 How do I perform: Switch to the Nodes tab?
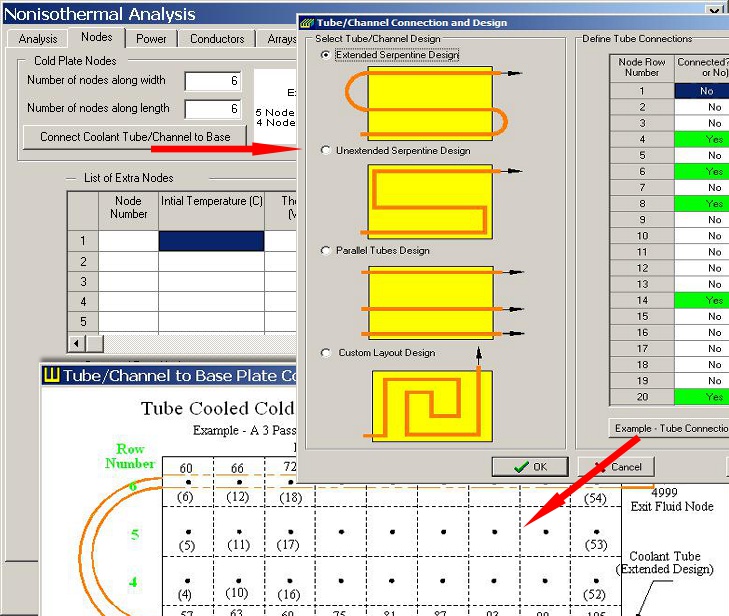click(x=97, y=37)
